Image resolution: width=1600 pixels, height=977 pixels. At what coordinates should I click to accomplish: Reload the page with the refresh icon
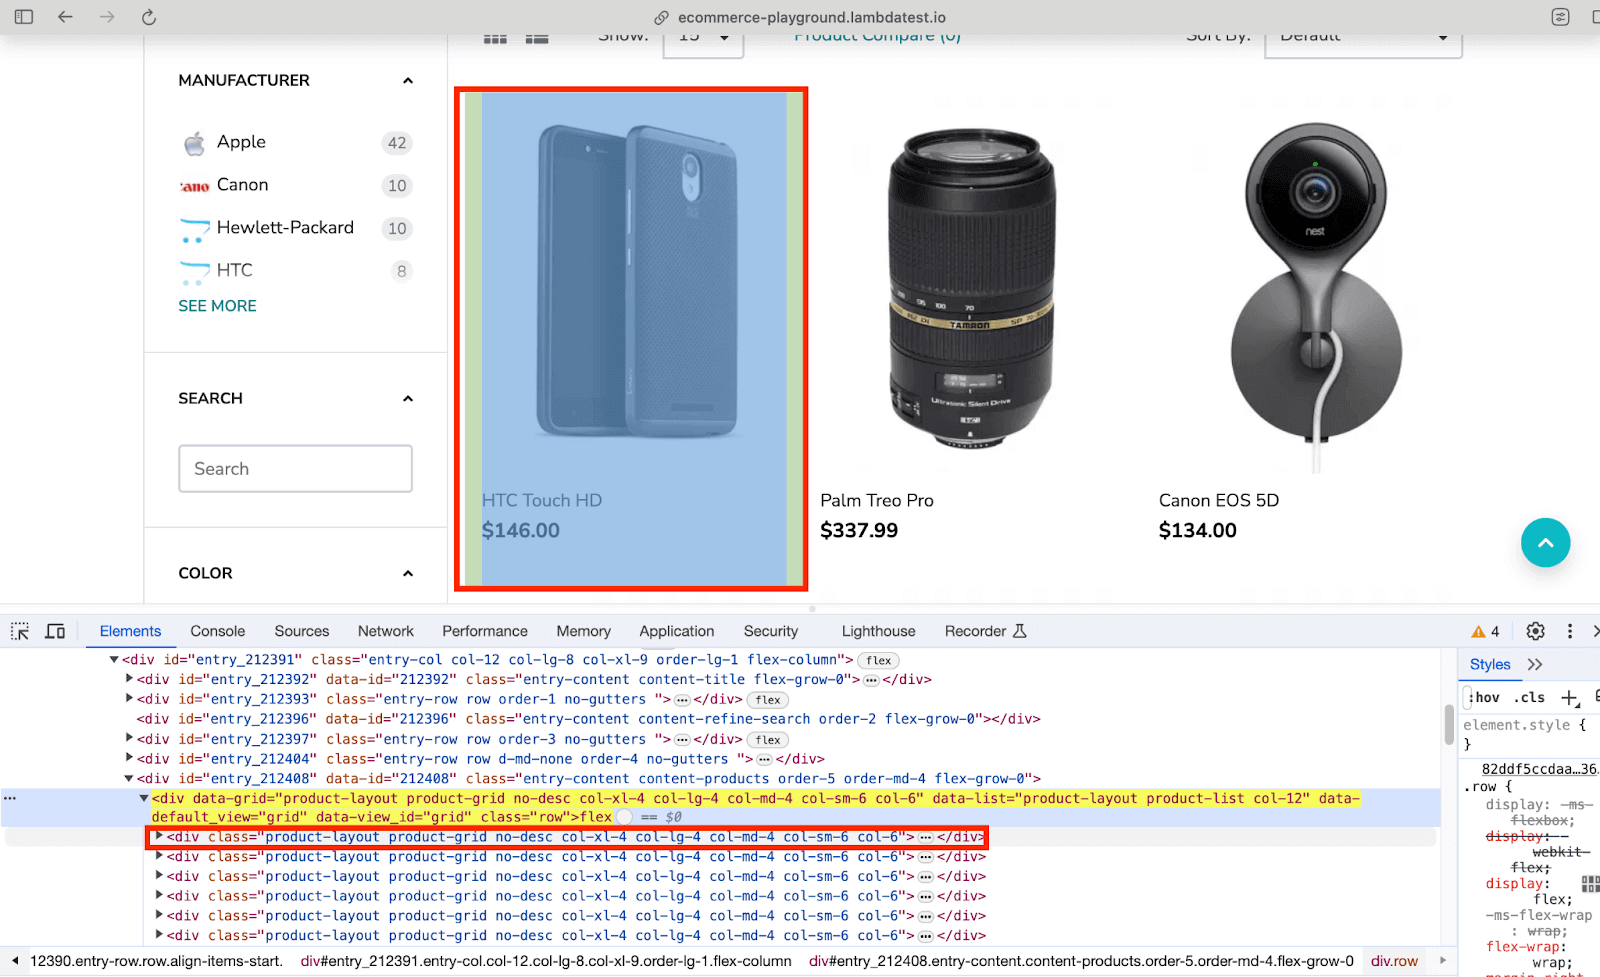click(149, 17)
